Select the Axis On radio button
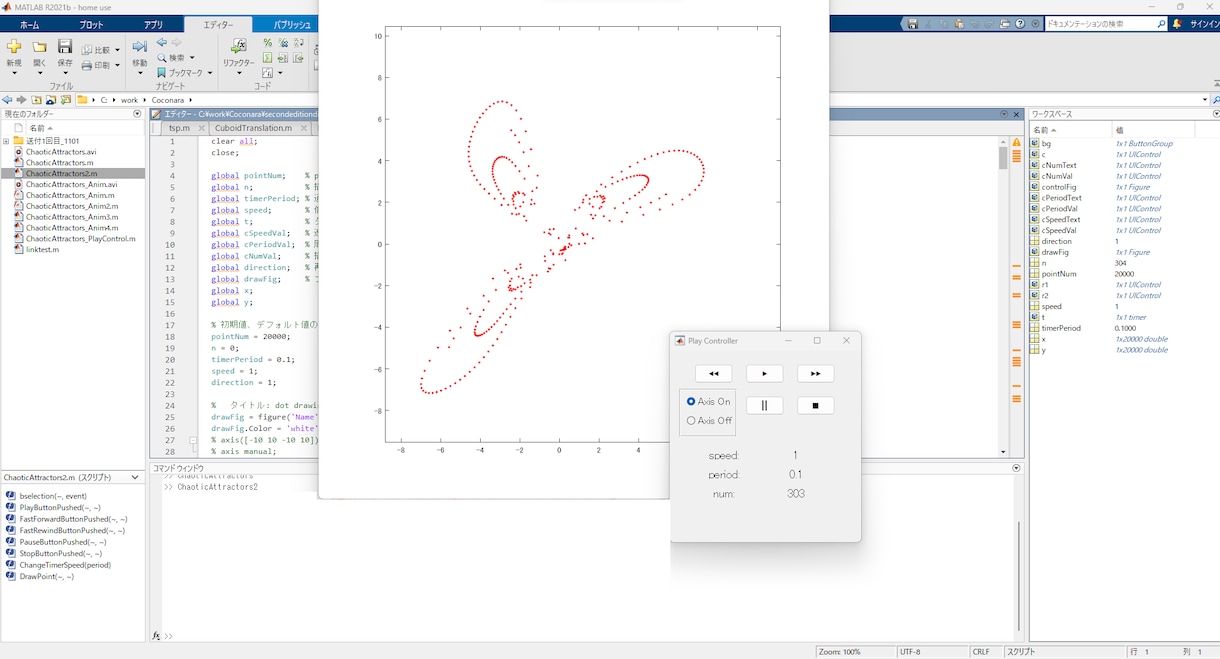 [691, 401]
